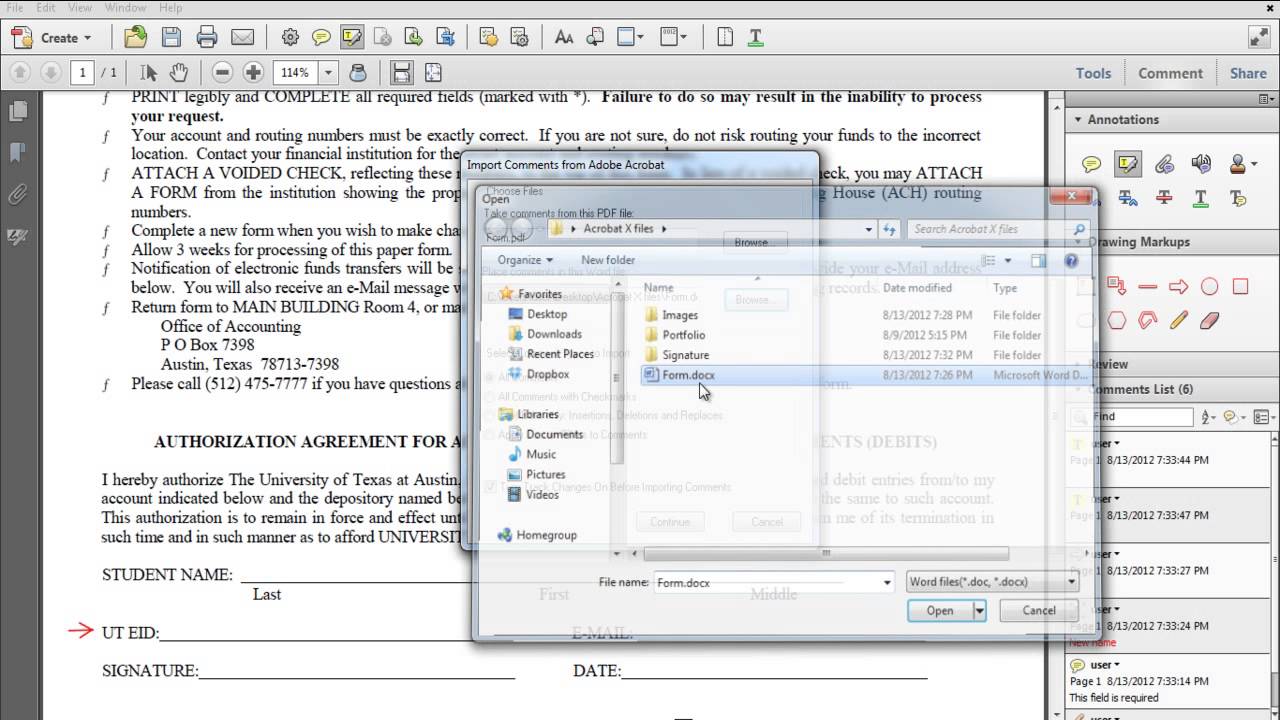Pick the pencil drawing tool
Viewport: 1280px width, 720px height.
point(1178,321)
